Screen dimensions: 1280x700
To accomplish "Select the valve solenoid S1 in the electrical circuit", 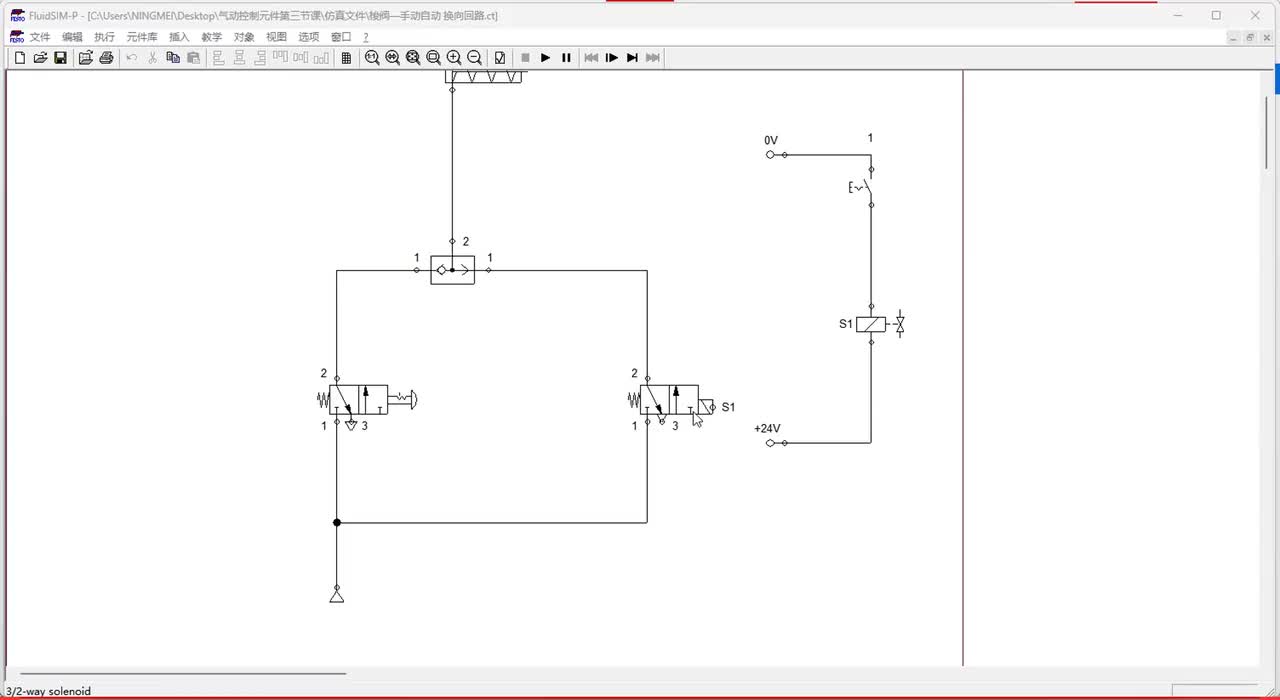I will pyautogui.click(x=872, y=324).
